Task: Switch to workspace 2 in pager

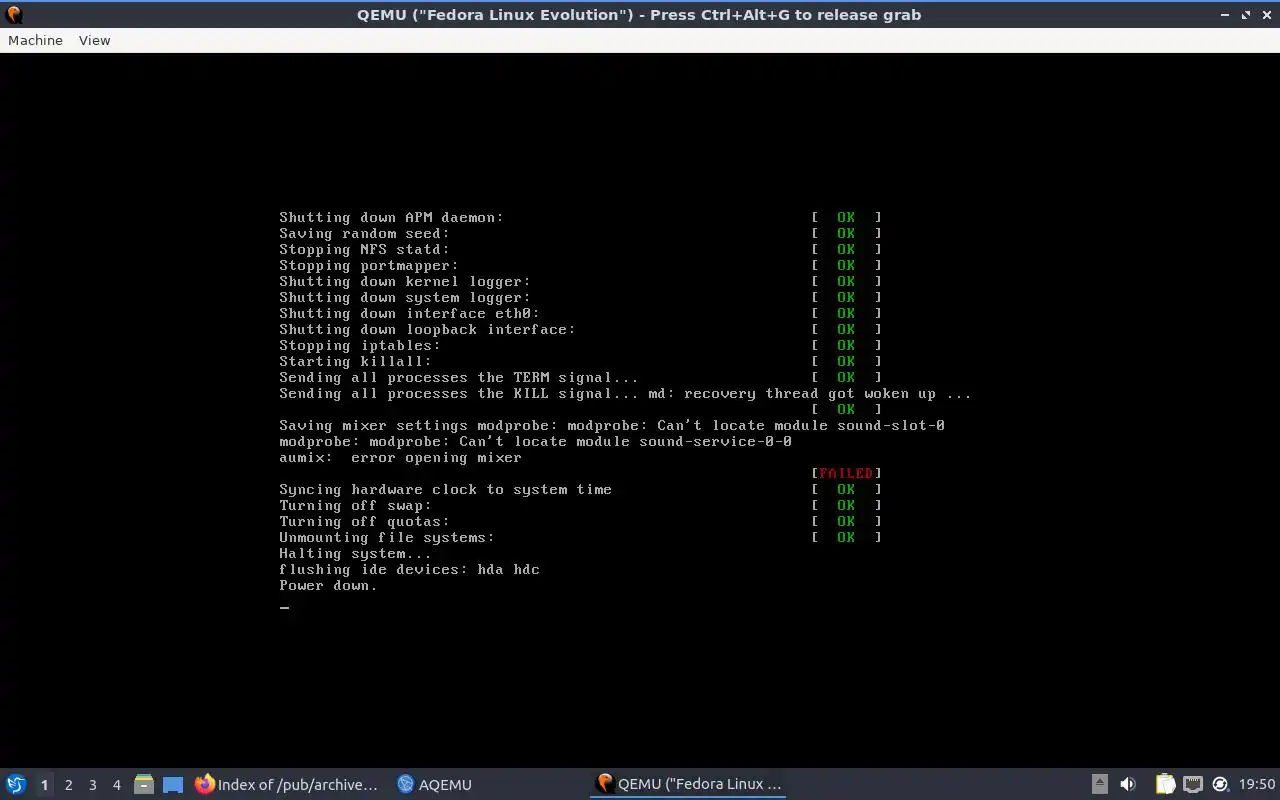Action: click(68, 785)
